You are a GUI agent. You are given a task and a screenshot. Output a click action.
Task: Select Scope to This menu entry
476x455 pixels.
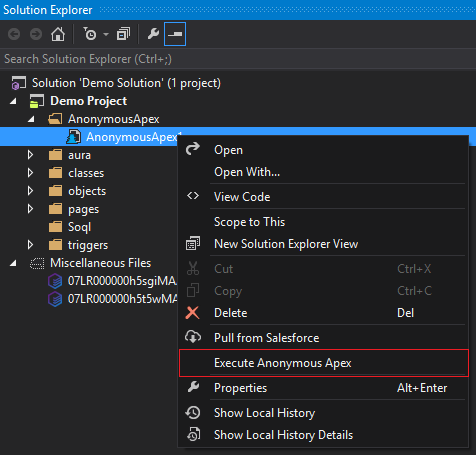coord(323,222)
